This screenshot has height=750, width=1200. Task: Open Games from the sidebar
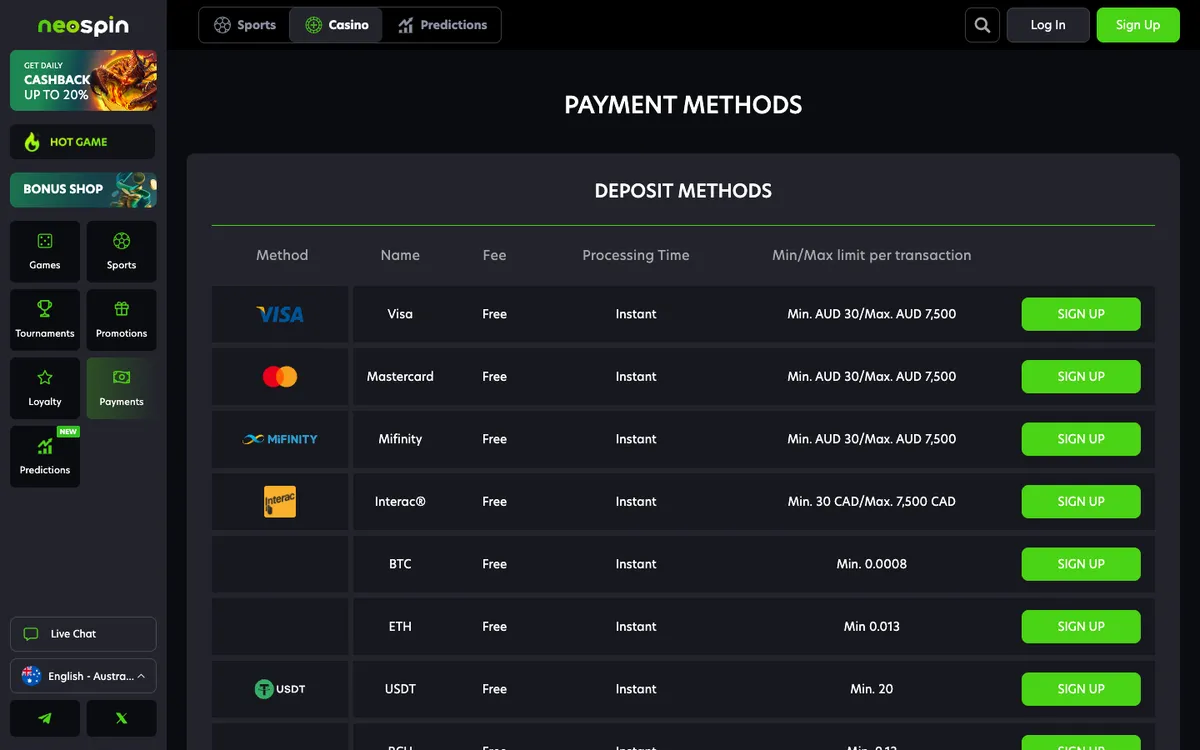[45, 251]
